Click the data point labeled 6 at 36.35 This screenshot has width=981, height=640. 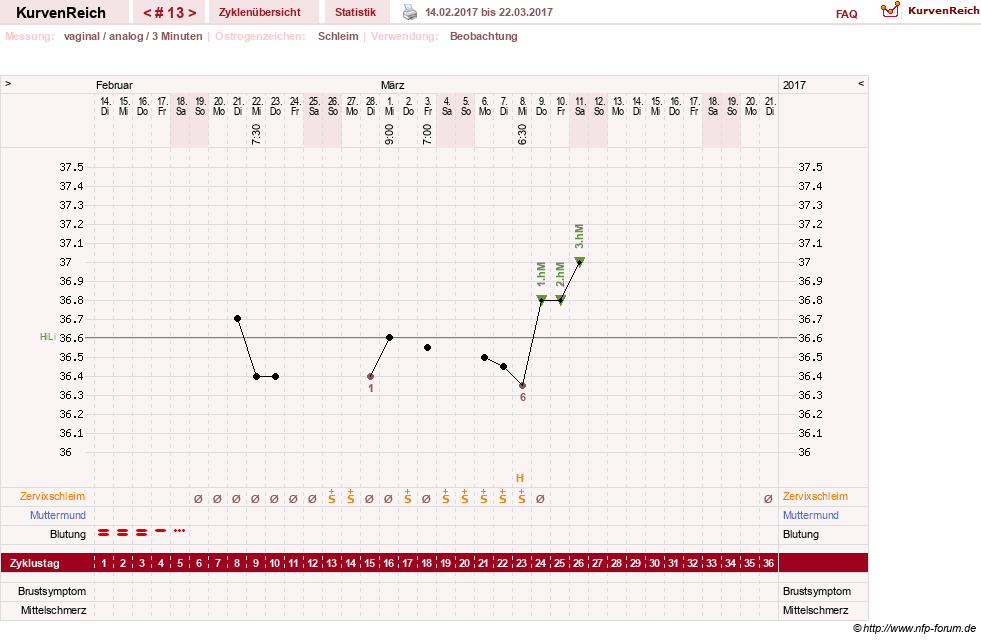point(522,385)
